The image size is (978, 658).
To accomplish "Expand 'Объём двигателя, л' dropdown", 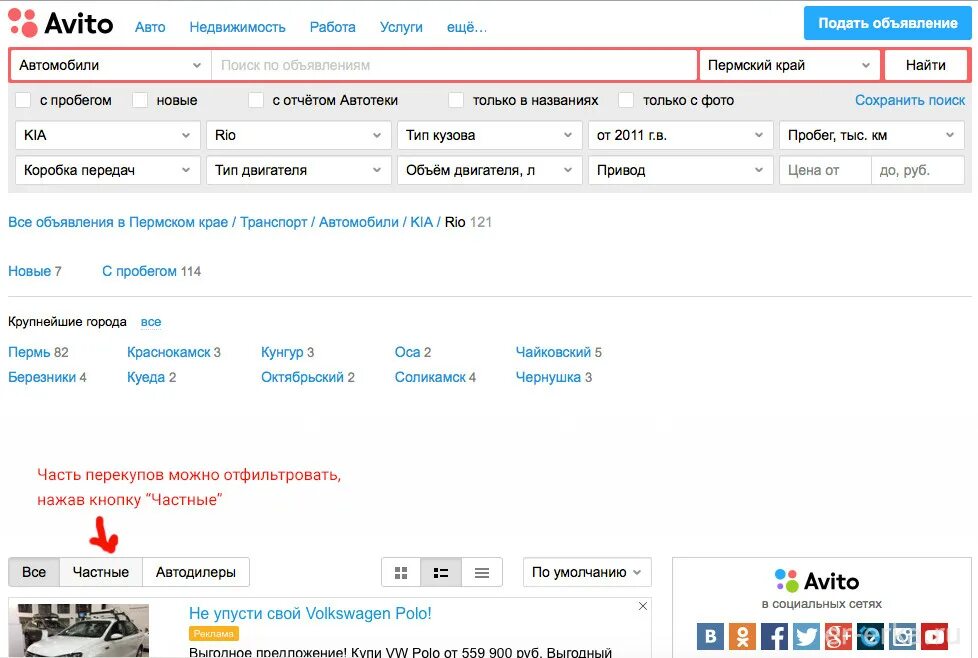I will pyautogui.click(x=490, y=170).
